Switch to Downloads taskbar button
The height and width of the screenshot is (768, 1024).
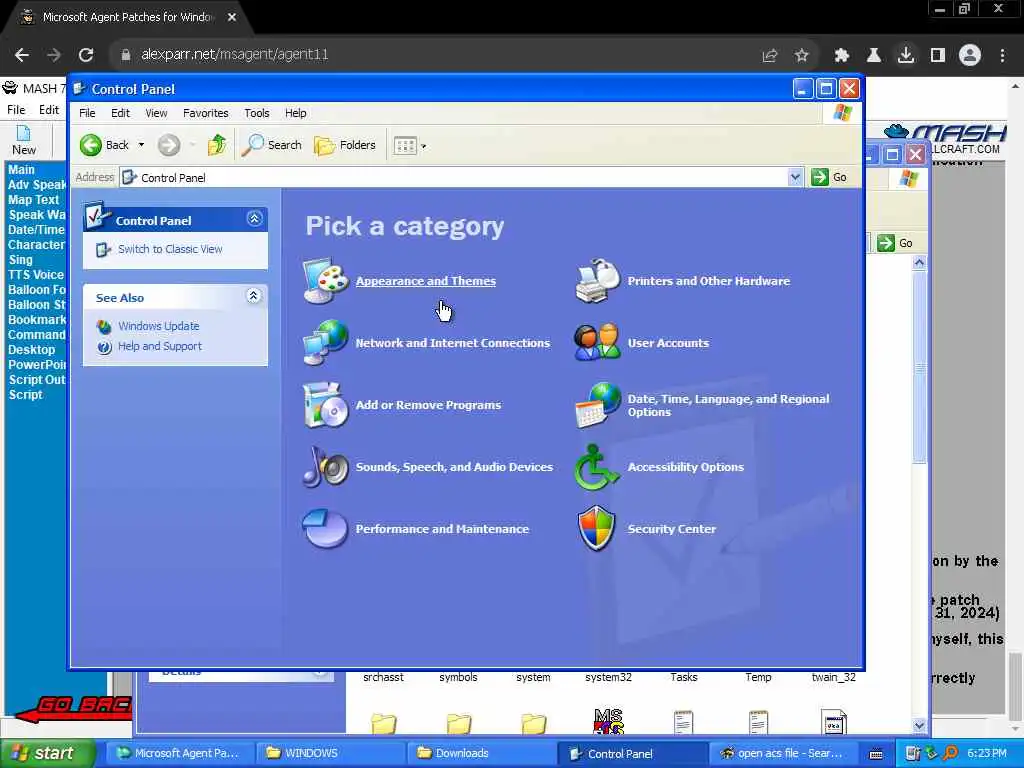pyautogui.click(x=481, y=753)
